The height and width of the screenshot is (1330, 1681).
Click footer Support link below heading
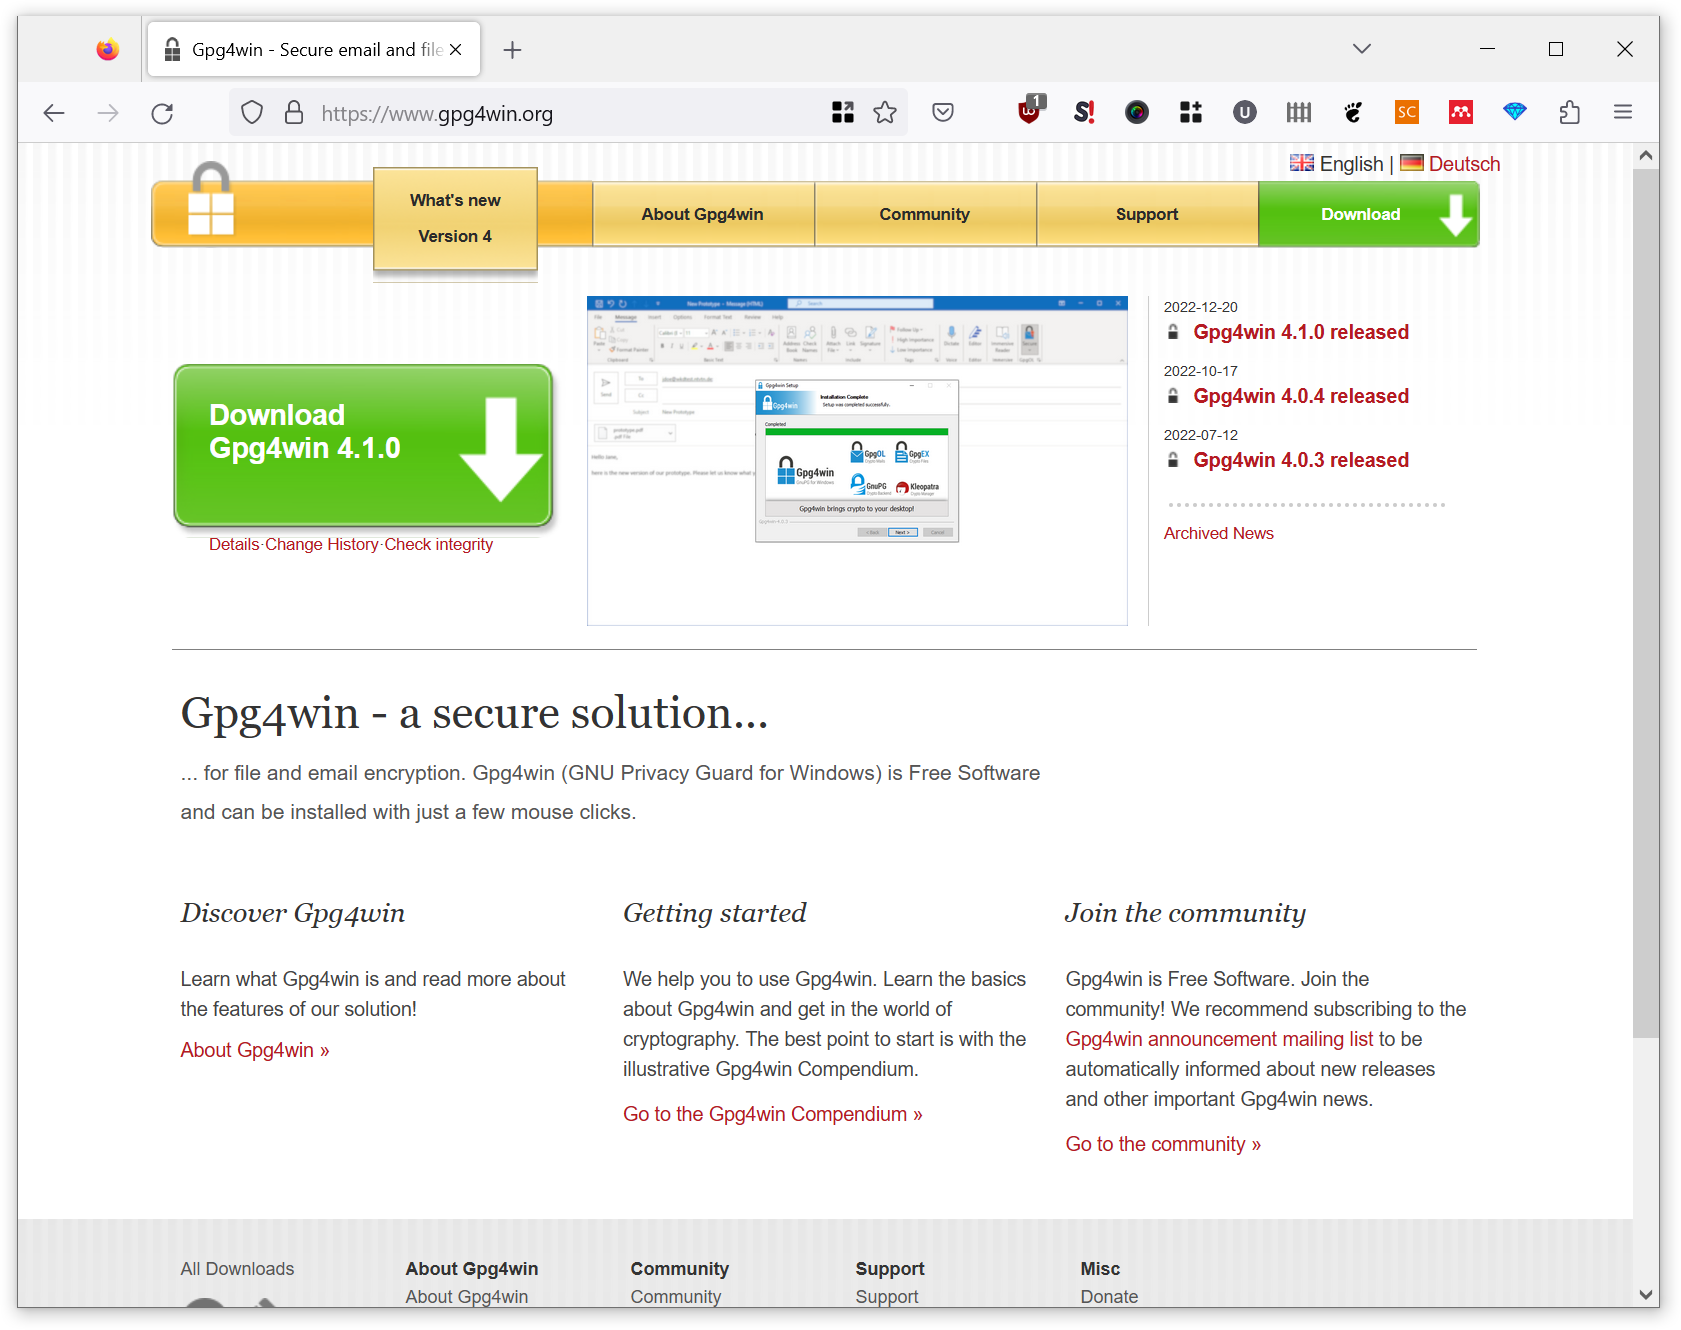tap(887, 1297)
